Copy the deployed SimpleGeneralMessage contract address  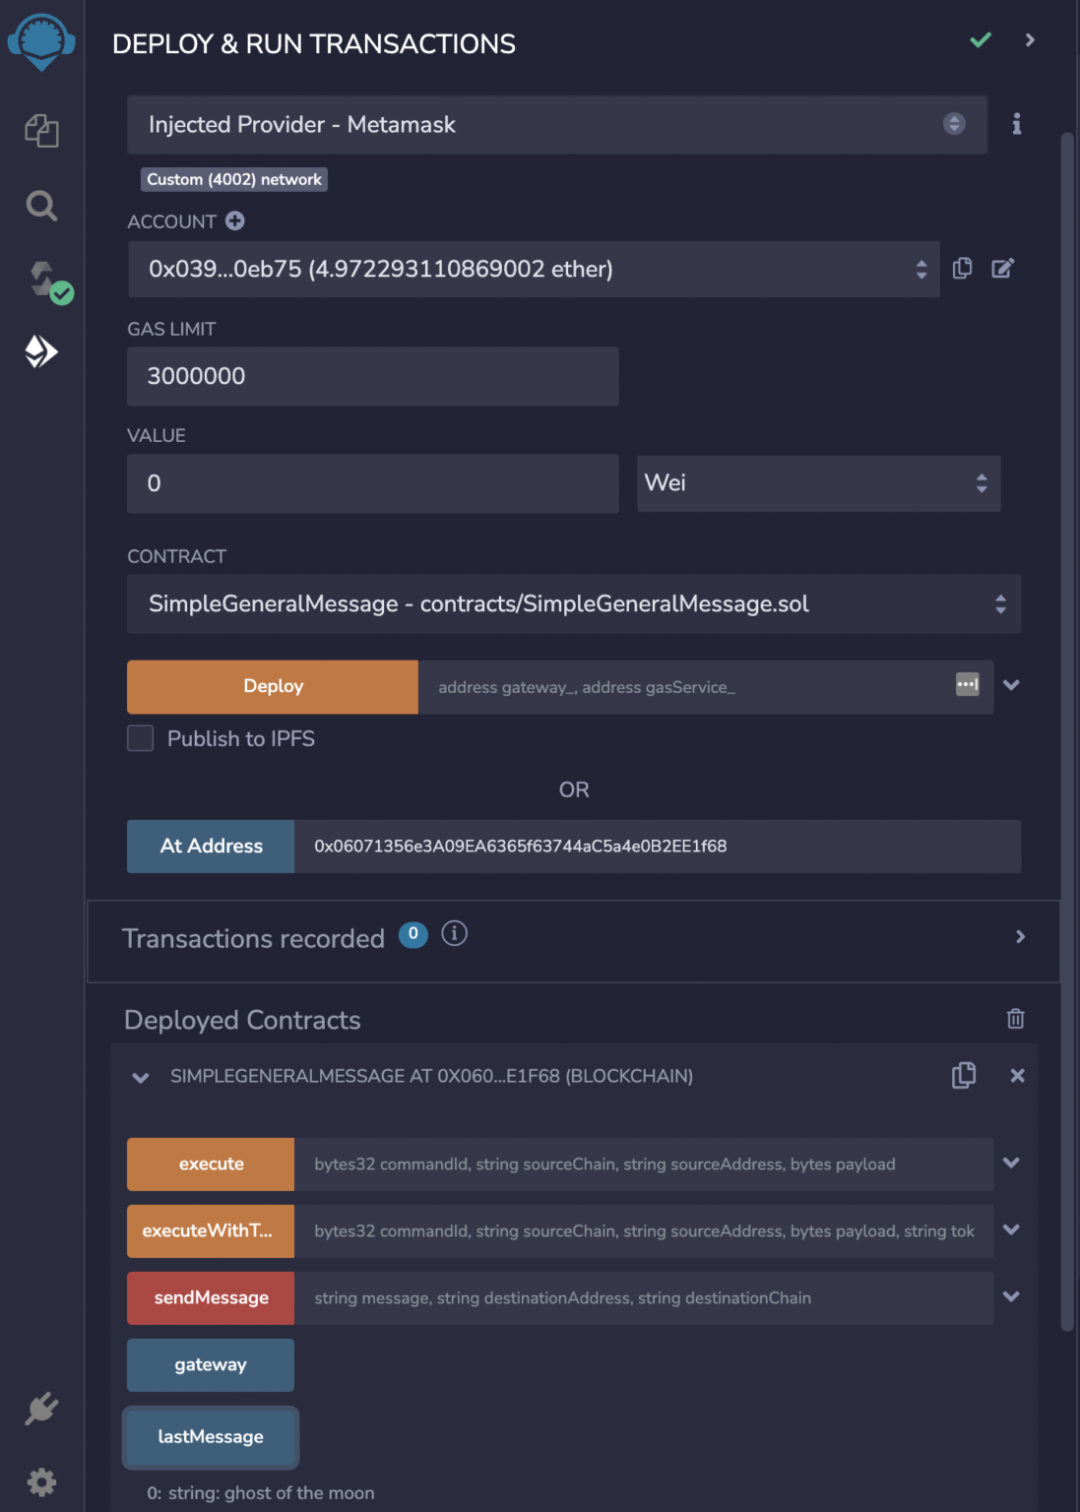[963, 1075]
